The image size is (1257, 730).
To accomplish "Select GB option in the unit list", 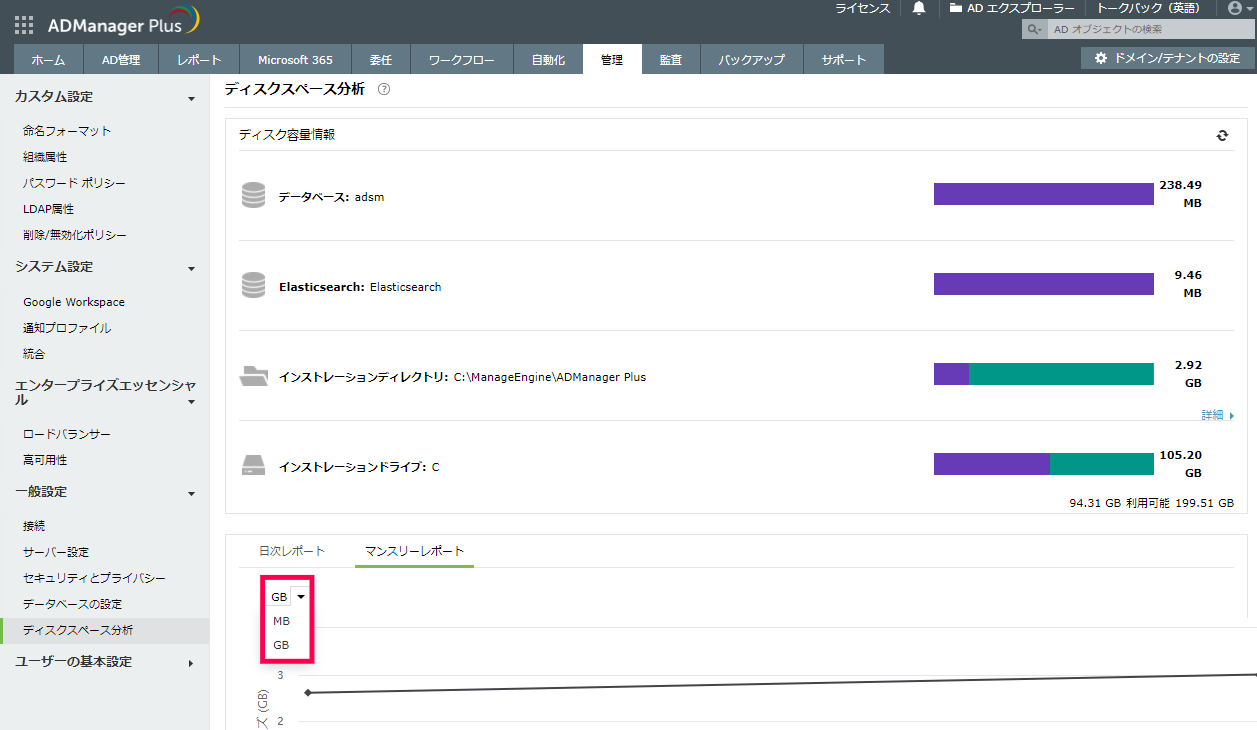I will click(282, 645).
